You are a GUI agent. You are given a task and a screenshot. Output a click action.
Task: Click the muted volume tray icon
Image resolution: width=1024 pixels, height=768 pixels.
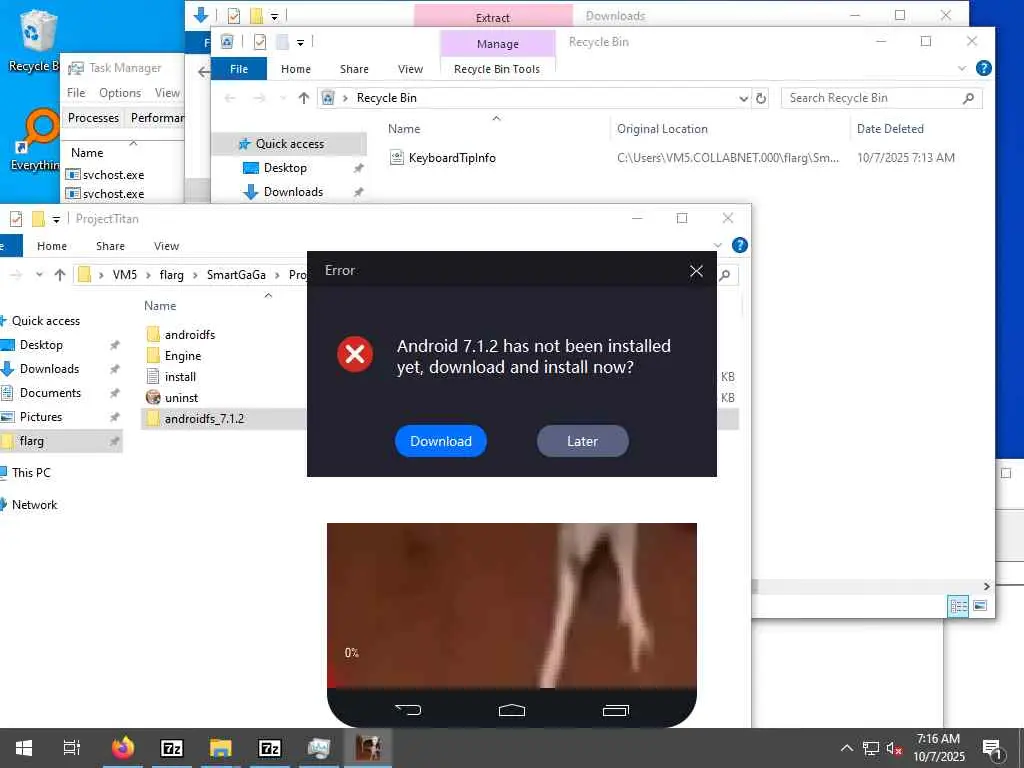[x=894, y=748]
